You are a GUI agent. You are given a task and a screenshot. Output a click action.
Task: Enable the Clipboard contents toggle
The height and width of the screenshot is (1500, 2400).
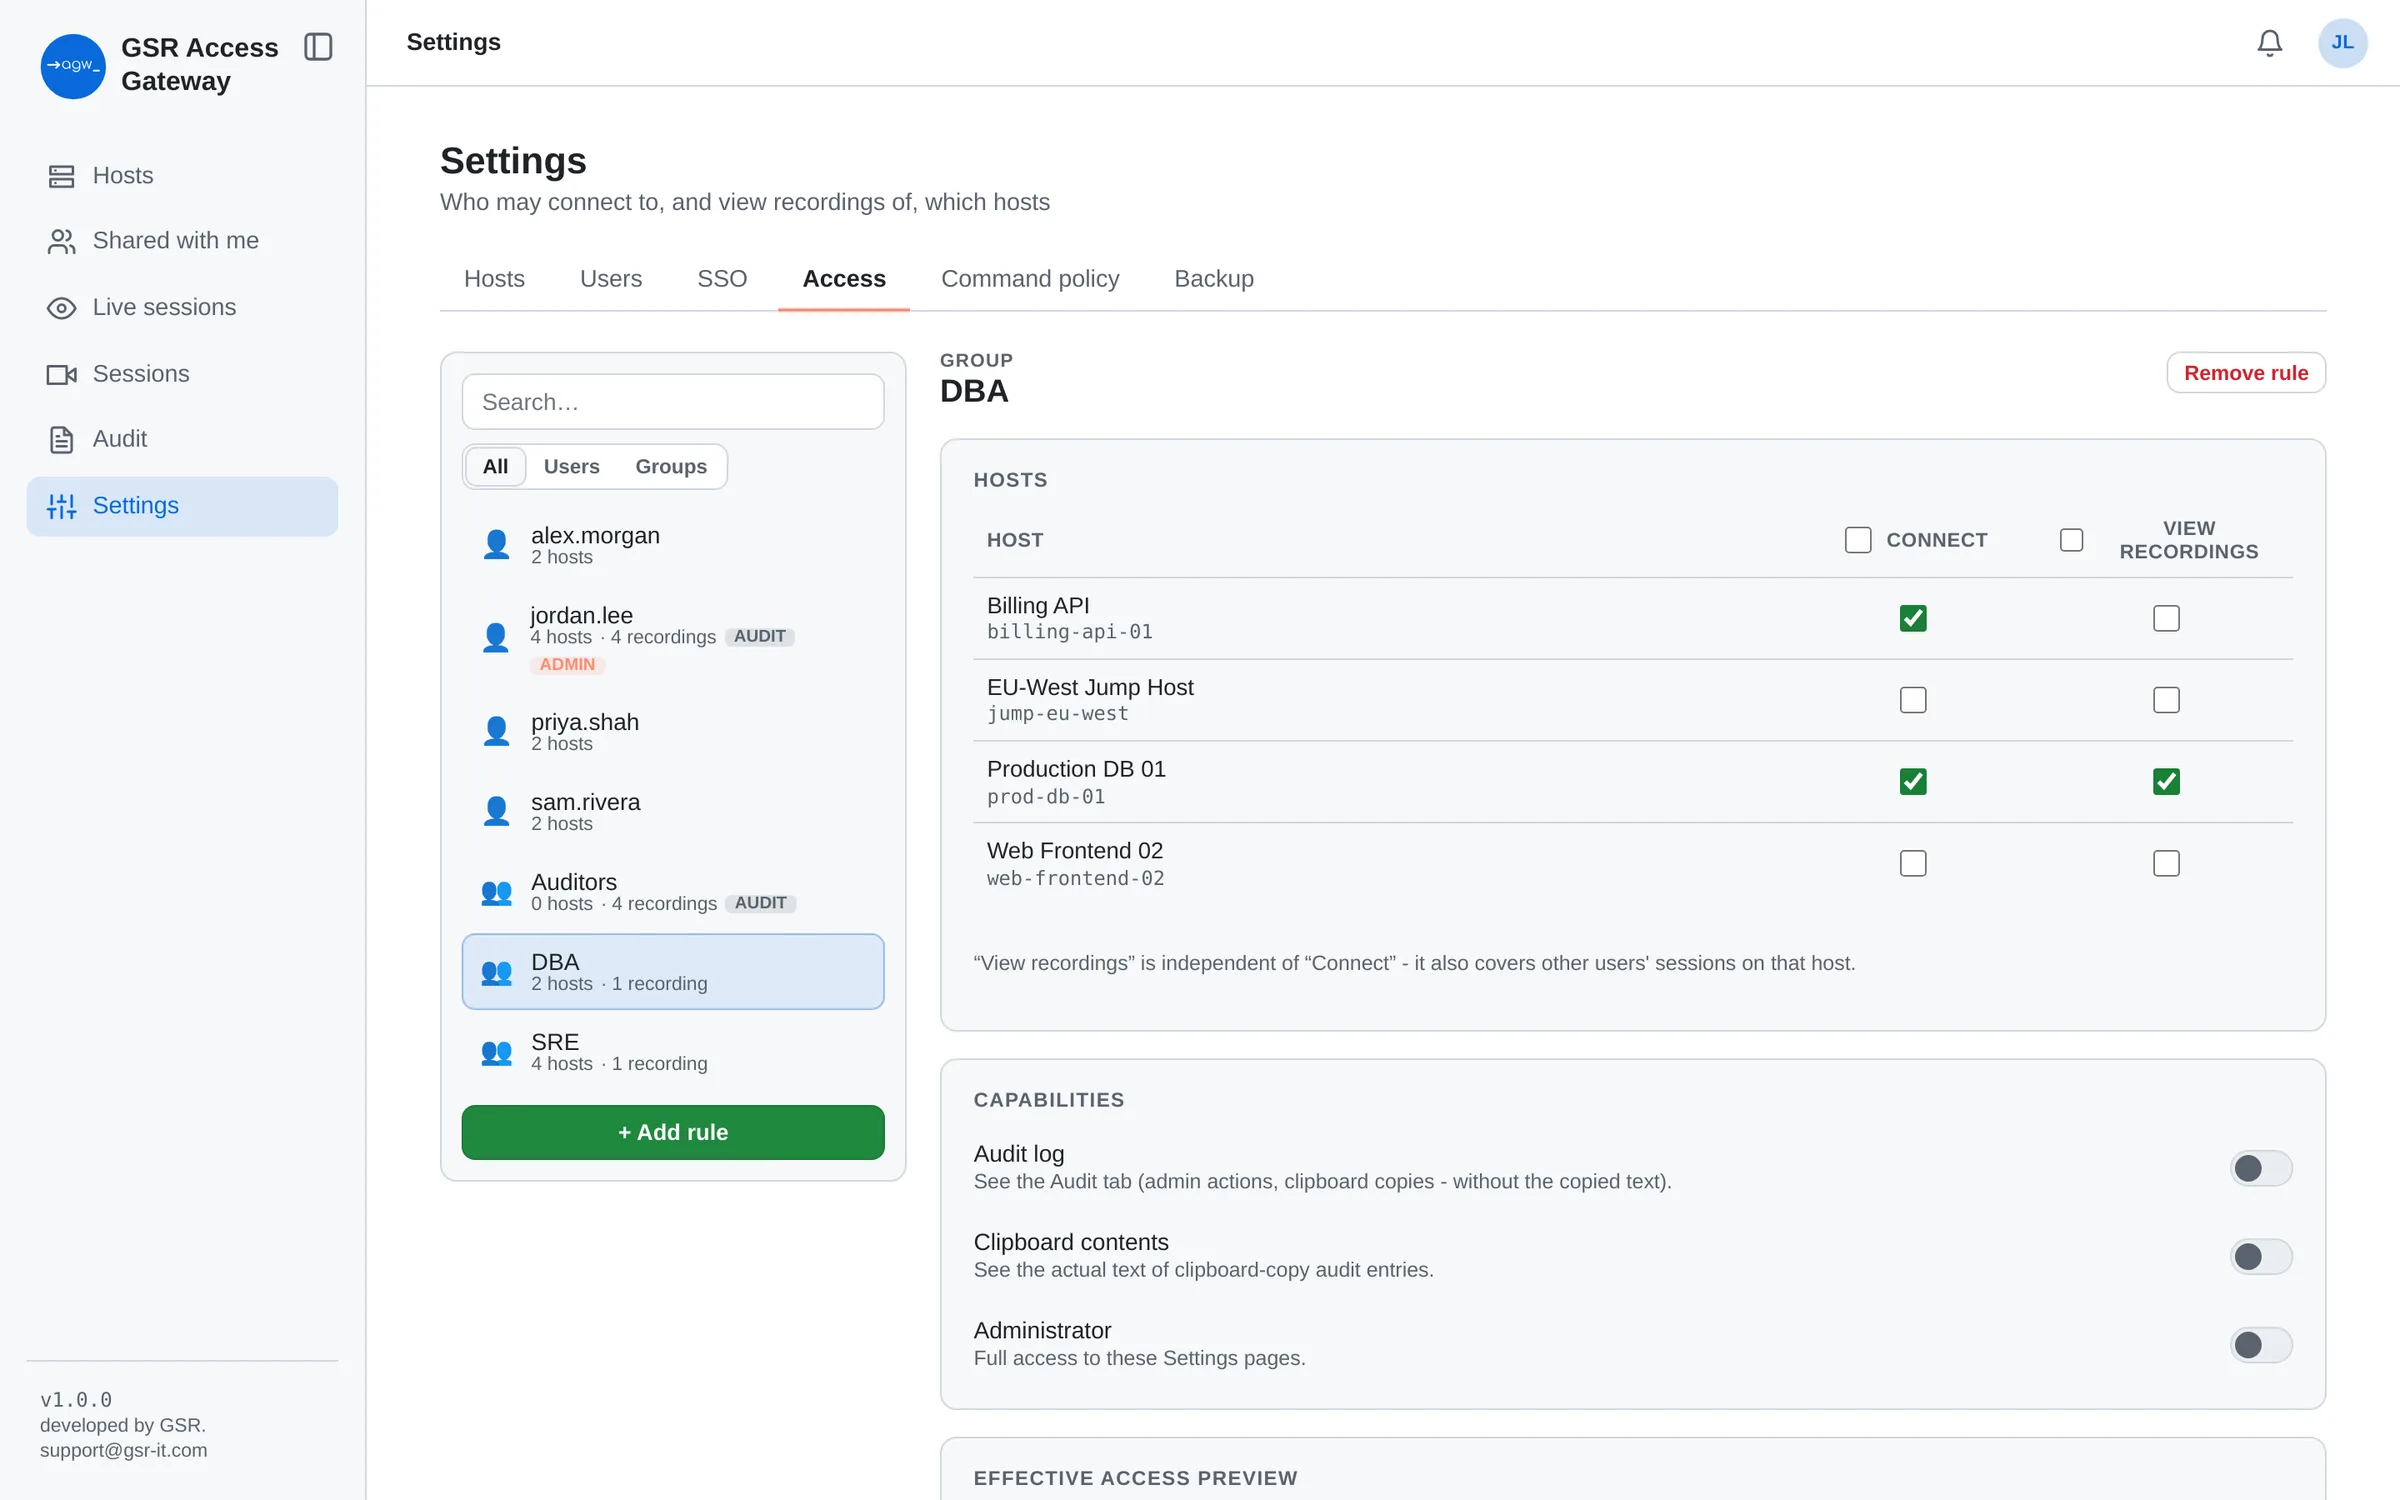[x=2260, y=1256]
